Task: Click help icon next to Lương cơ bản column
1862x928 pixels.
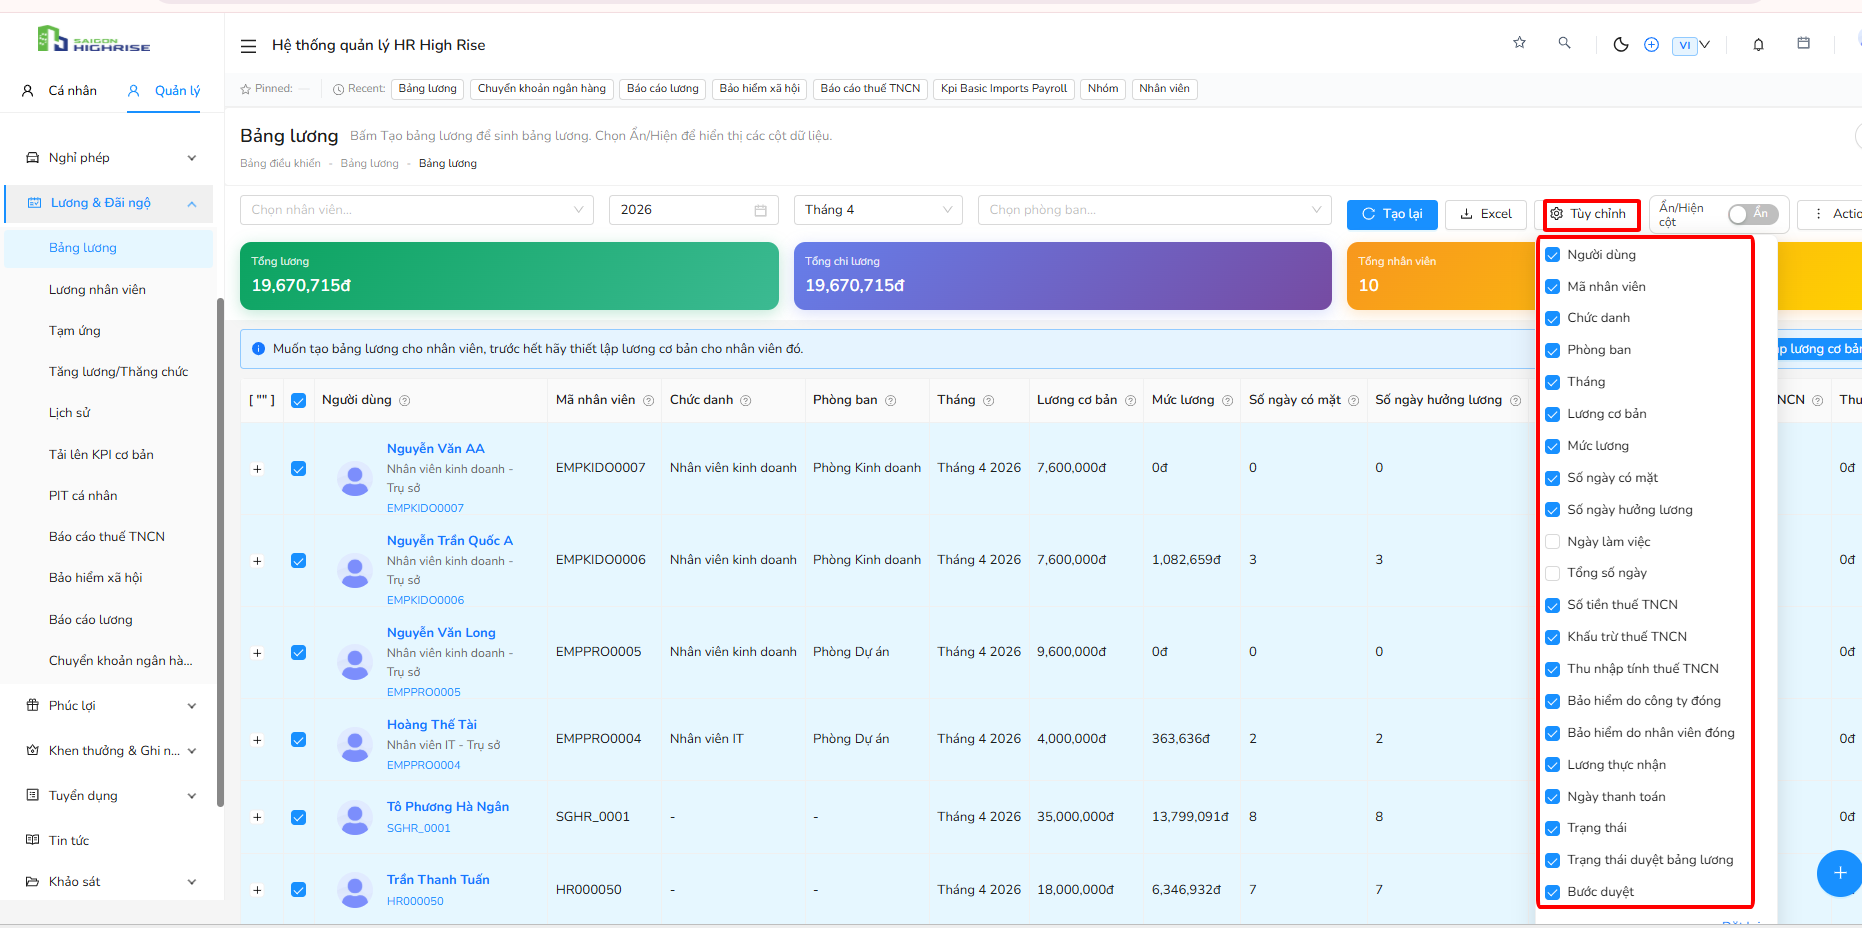Action: [x=1130, y=401]
